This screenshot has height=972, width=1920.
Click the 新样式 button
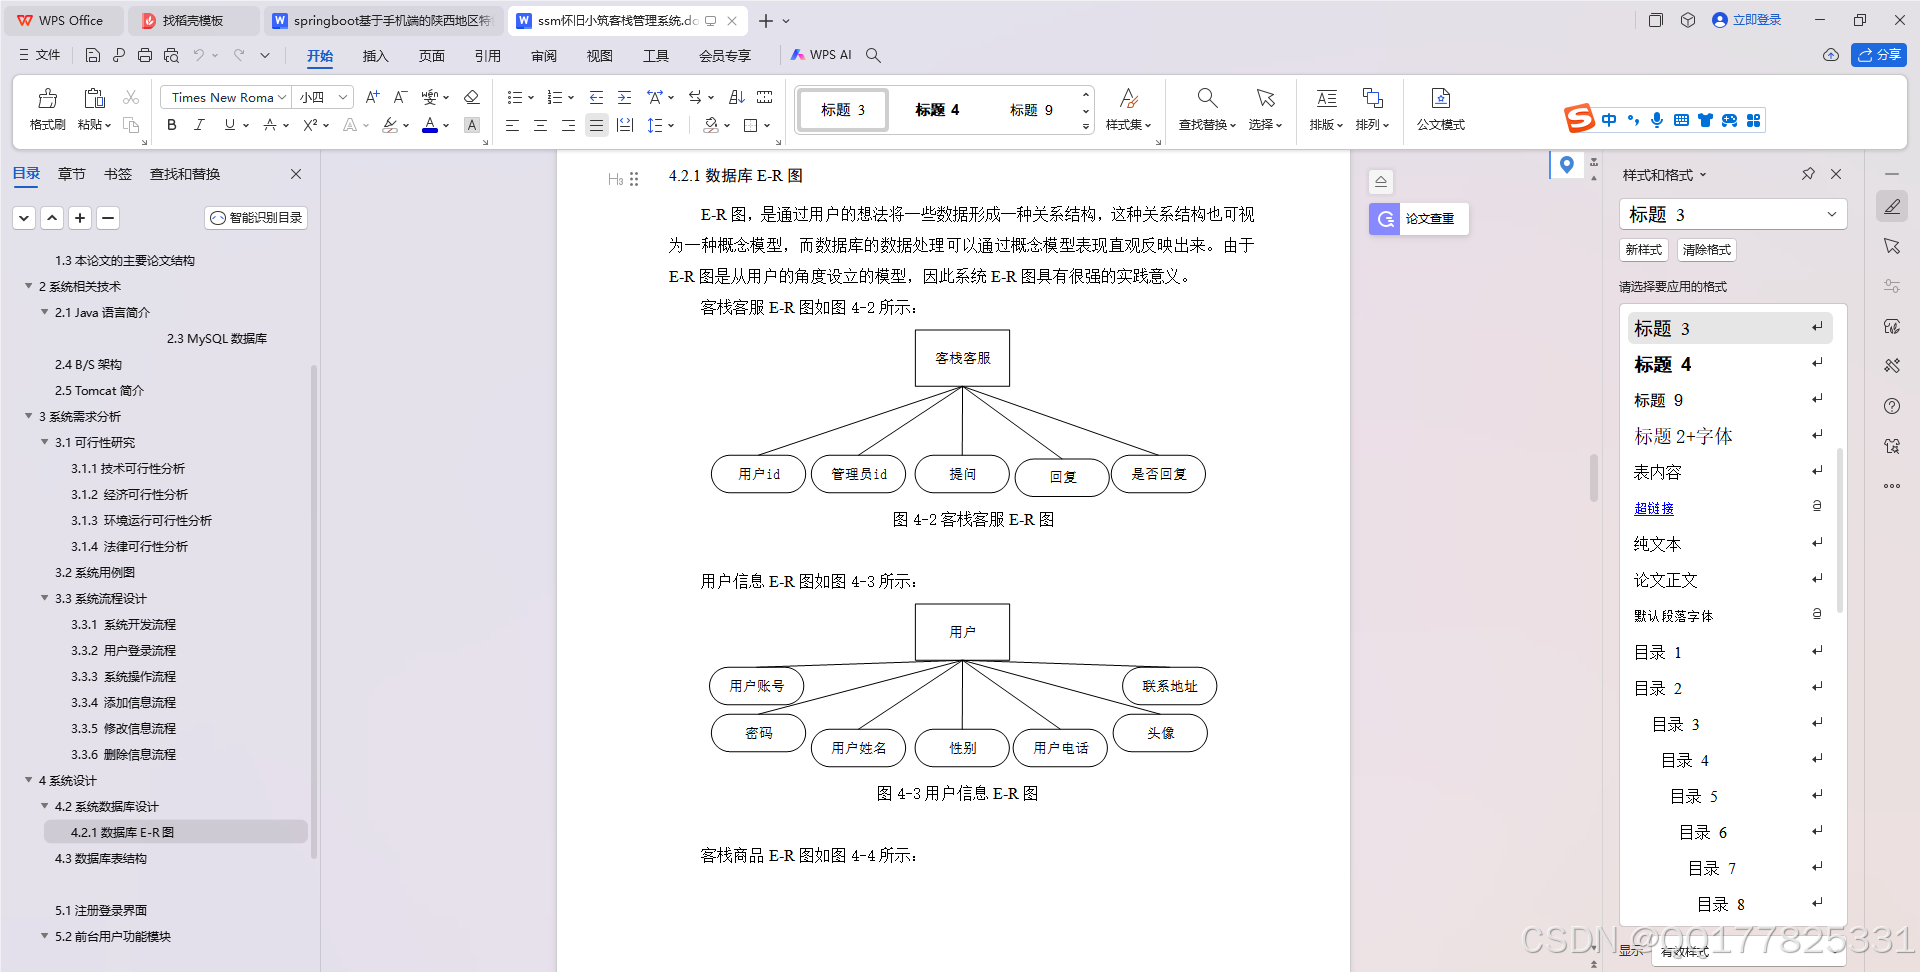(x=1643, y=250)
